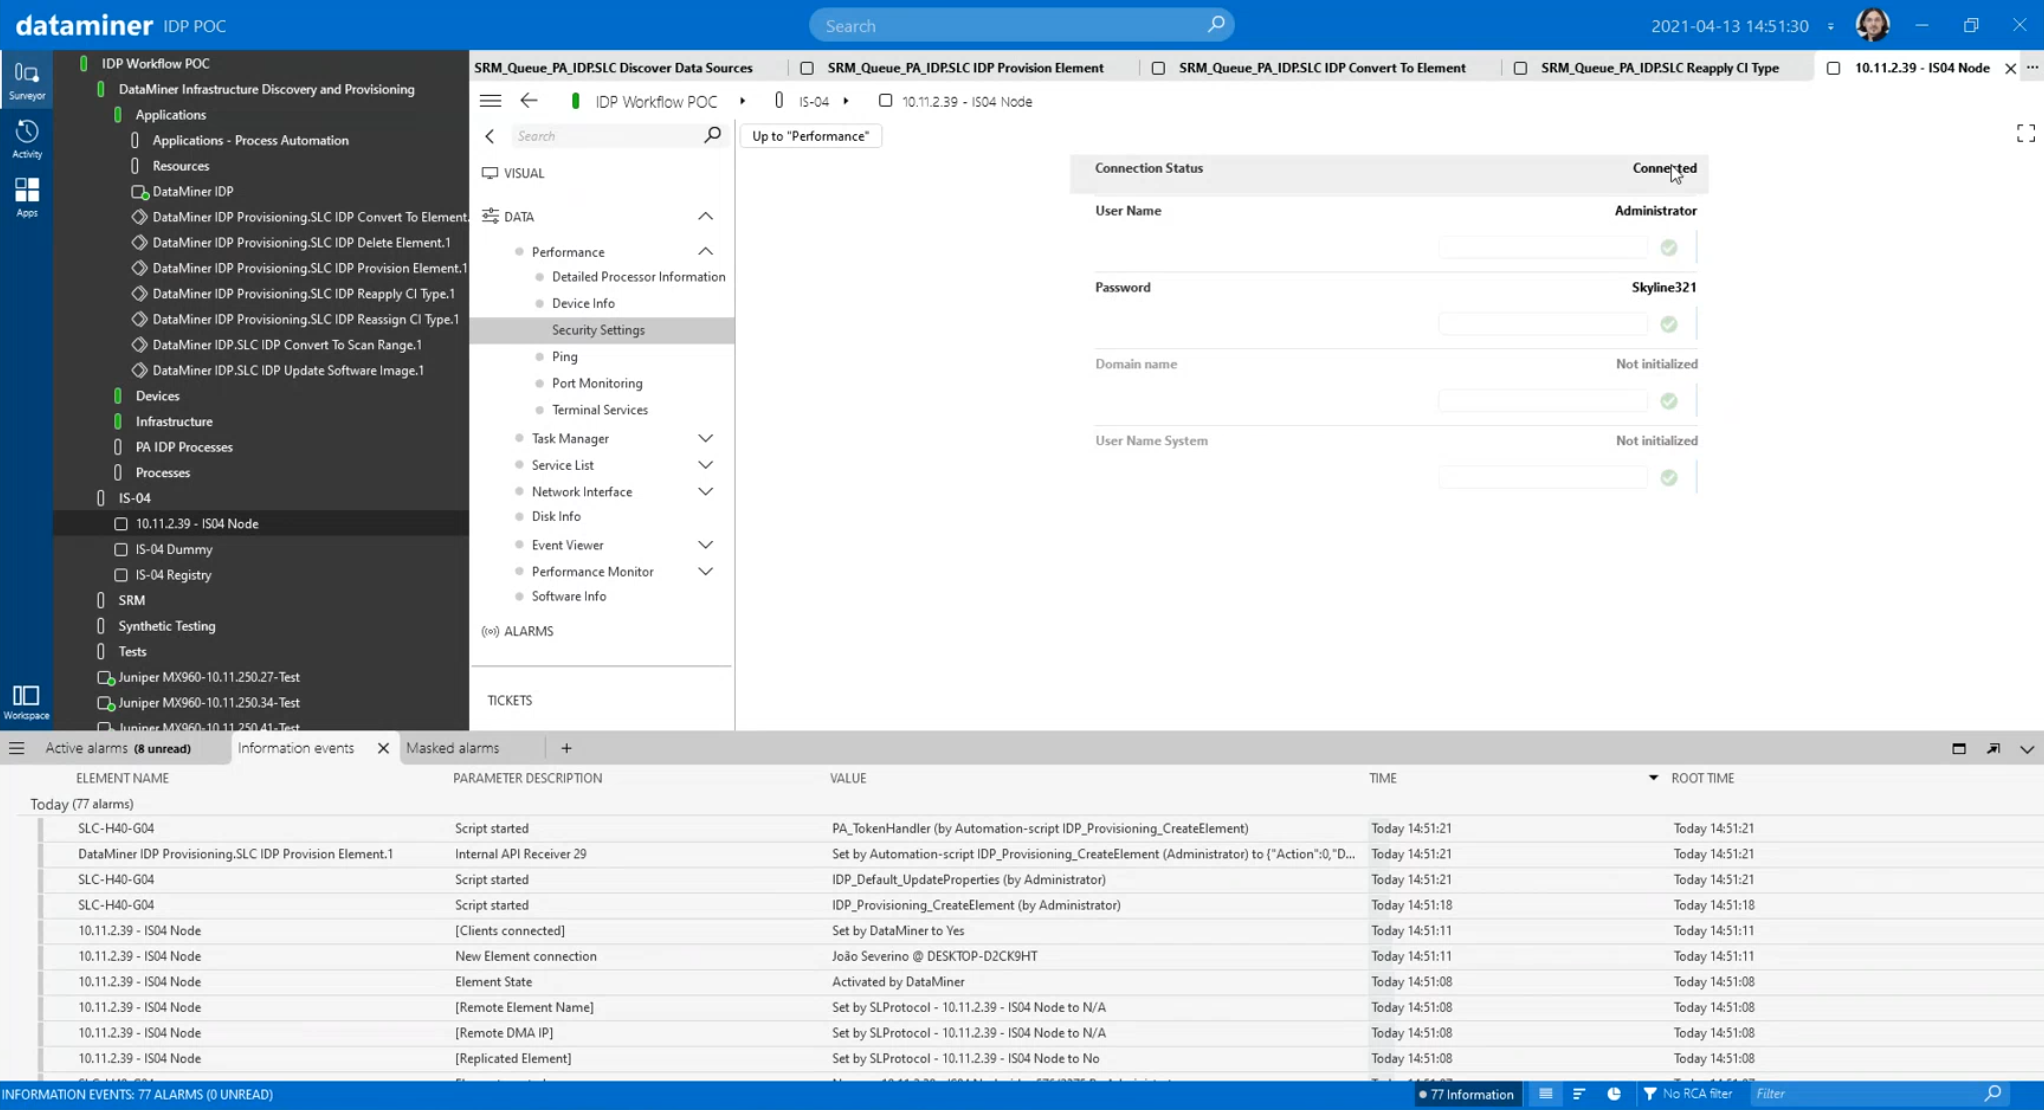
Task: Open the breadcrumb arrow after IDP Workflow POC
Action: (x=742, y=101)
